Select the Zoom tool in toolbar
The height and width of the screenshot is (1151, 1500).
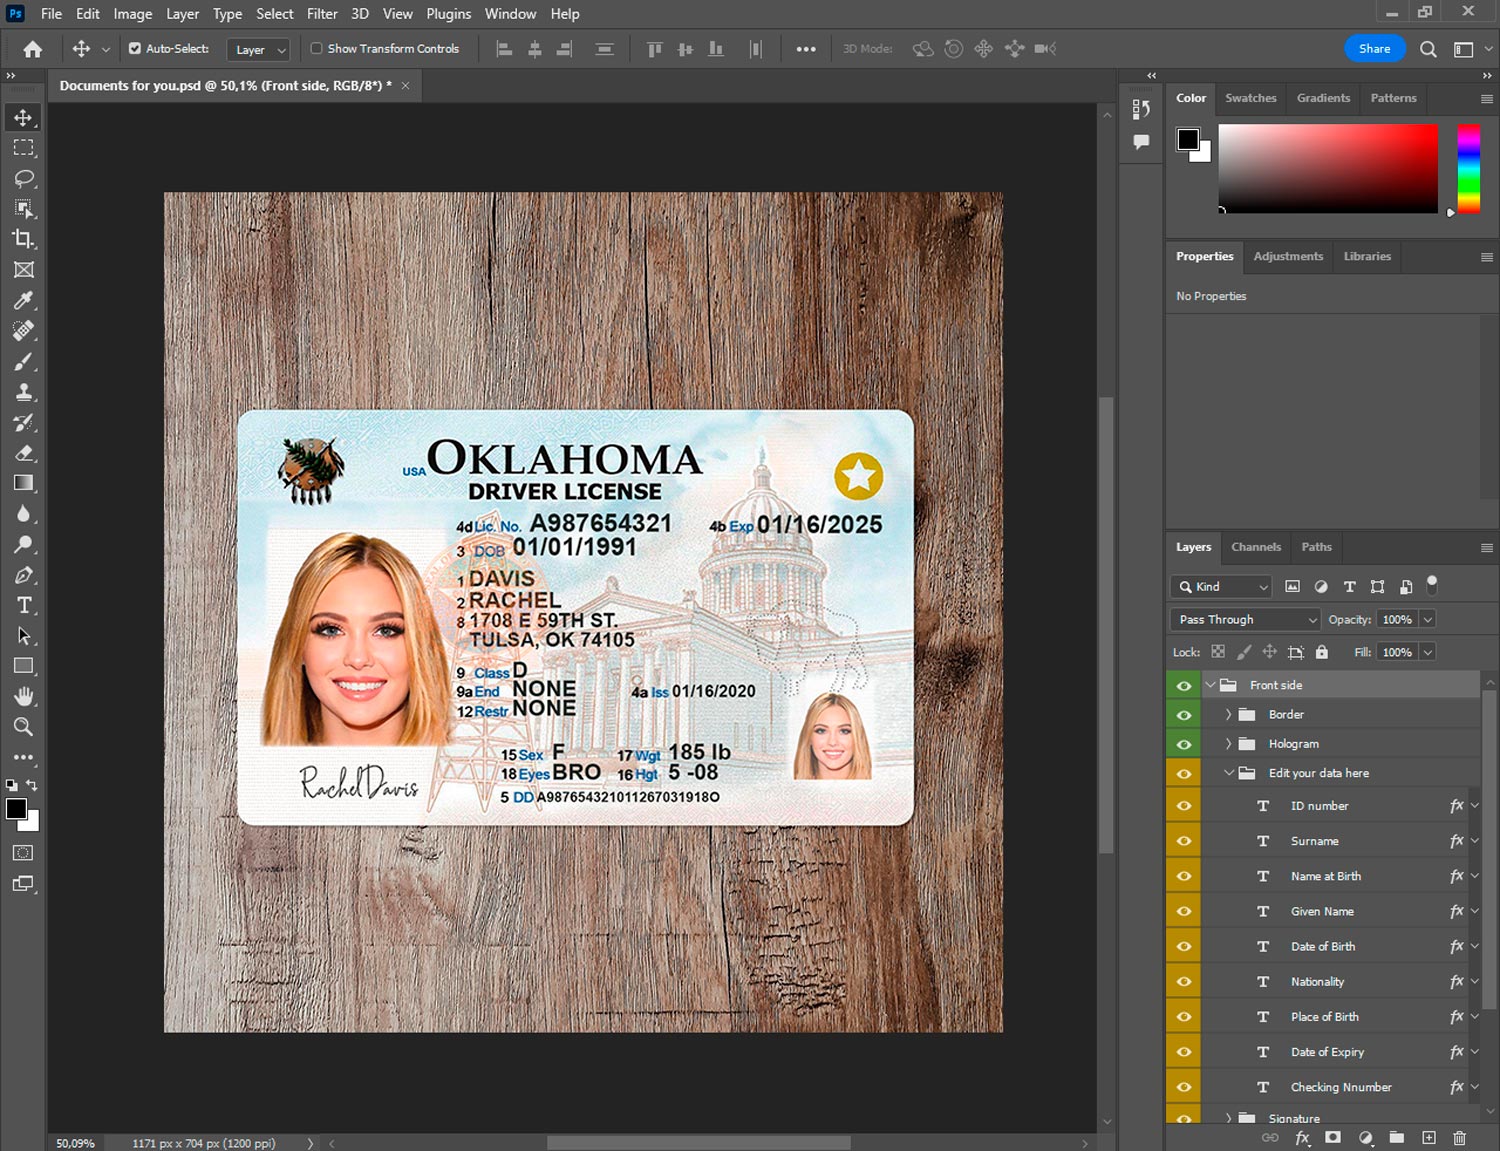point(23,727)
